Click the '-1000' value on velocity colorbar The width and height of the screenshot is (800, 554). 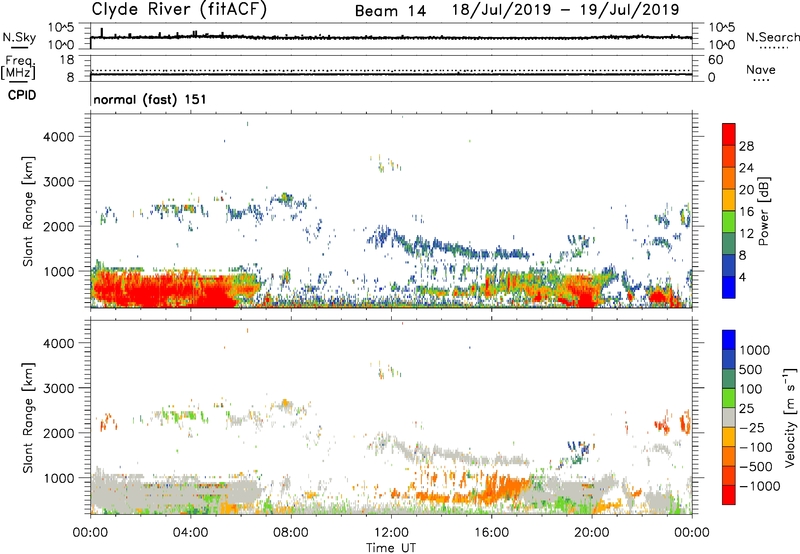click(x=760, y=486)
